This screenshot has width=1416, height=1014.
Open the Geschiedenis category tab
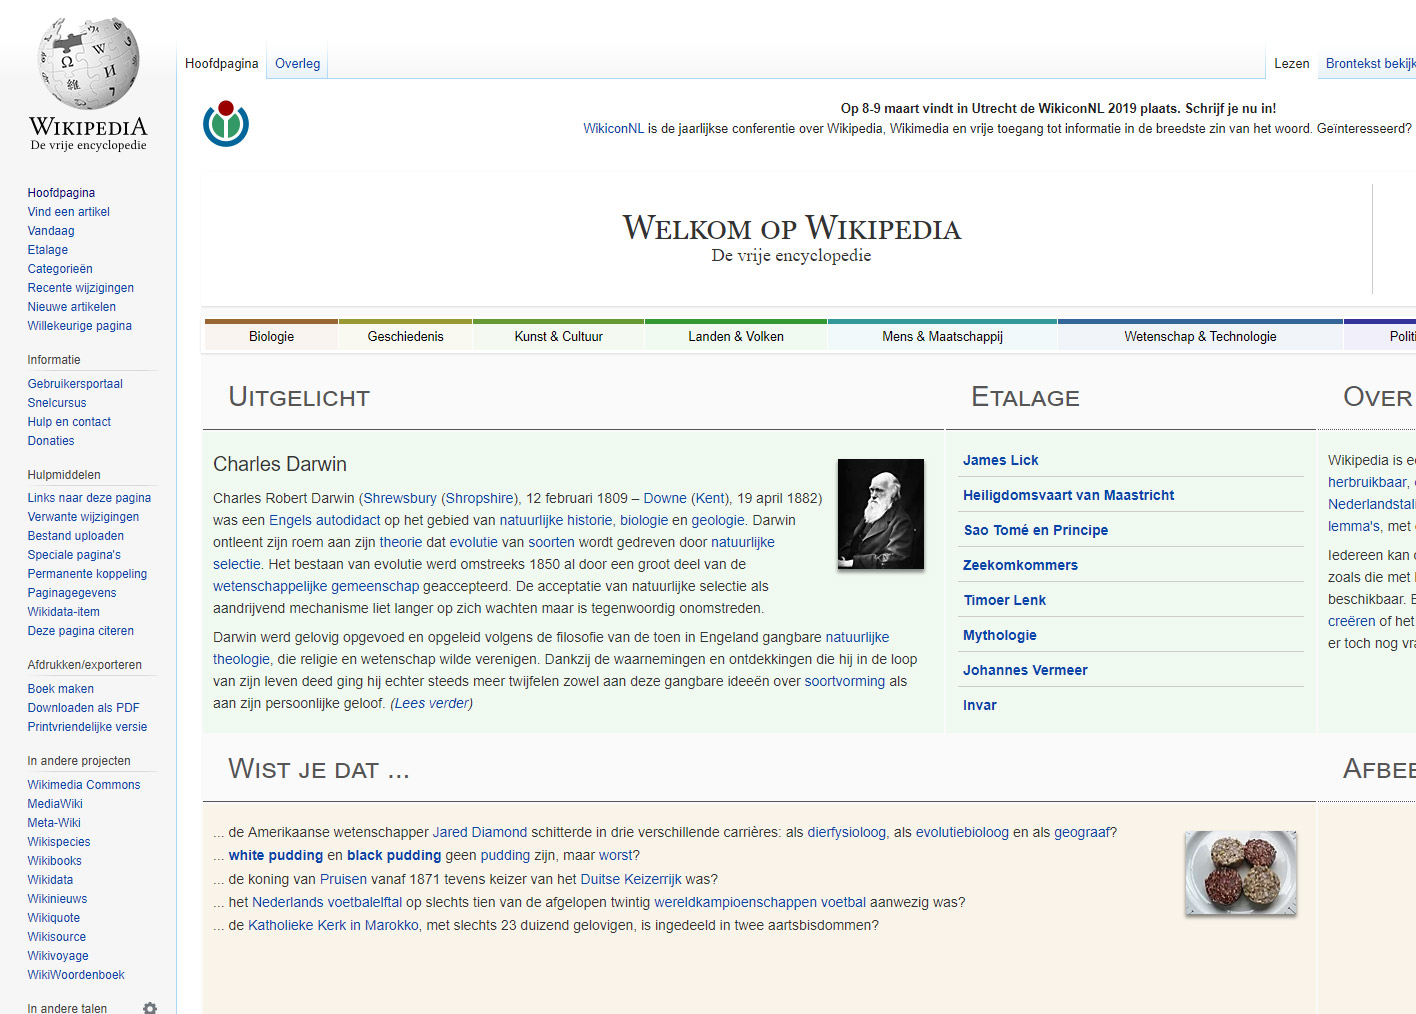click(x=405, y=337)
